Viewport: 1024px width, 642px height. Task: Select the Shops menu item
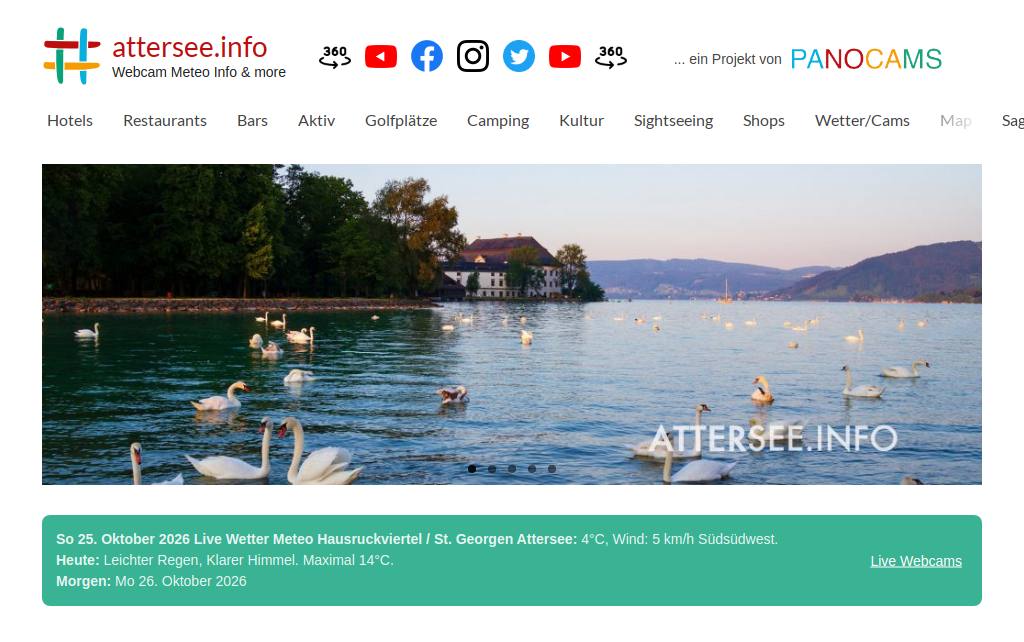coord(763,121)
